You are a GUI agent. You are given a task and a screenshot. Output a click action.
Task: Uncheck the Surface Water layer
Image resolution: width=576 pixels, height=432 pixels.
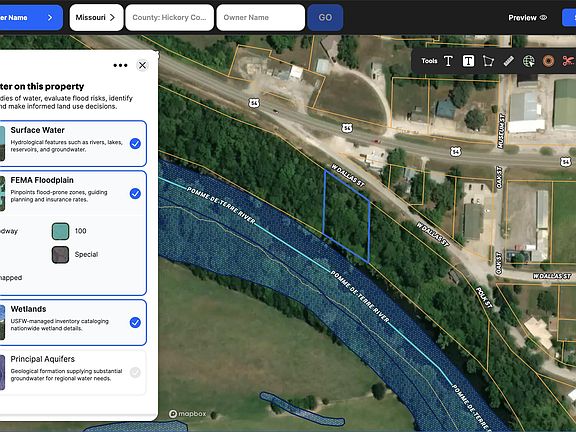pos(135,143)
